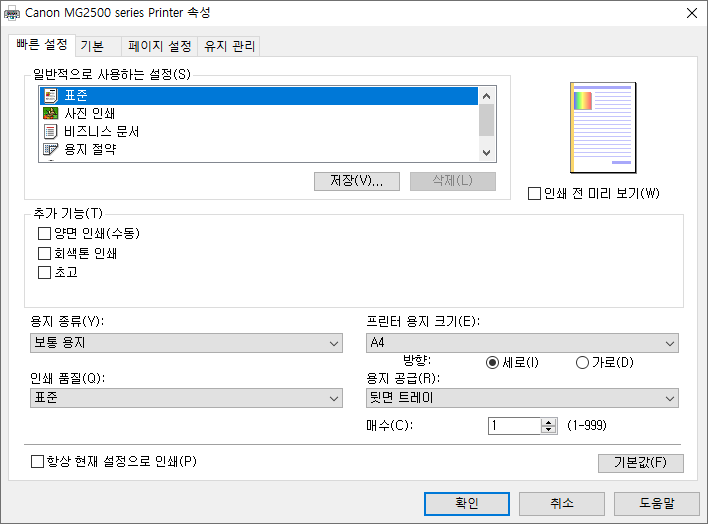708x524 pixels.
Task: Increase copies with 매수 up arrow
Action: coord(549,422)
